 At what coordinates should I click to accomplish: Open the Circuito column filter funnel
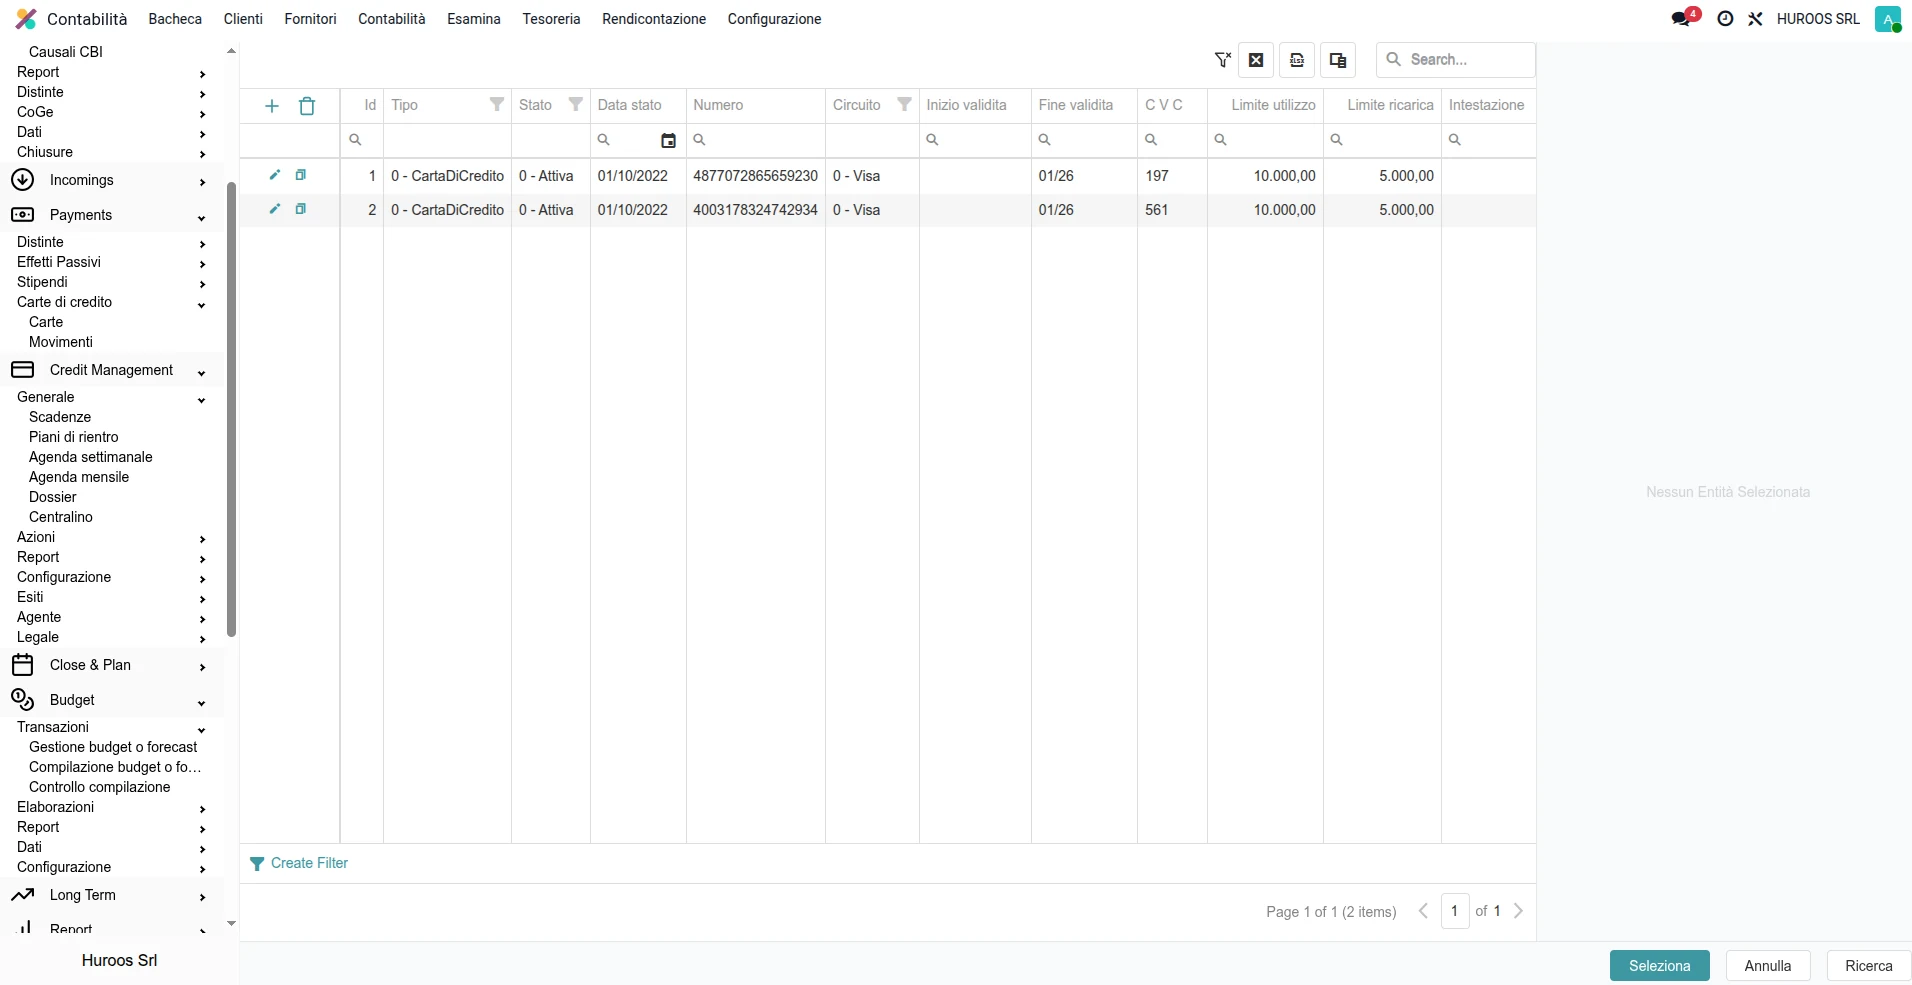[904, 105]
